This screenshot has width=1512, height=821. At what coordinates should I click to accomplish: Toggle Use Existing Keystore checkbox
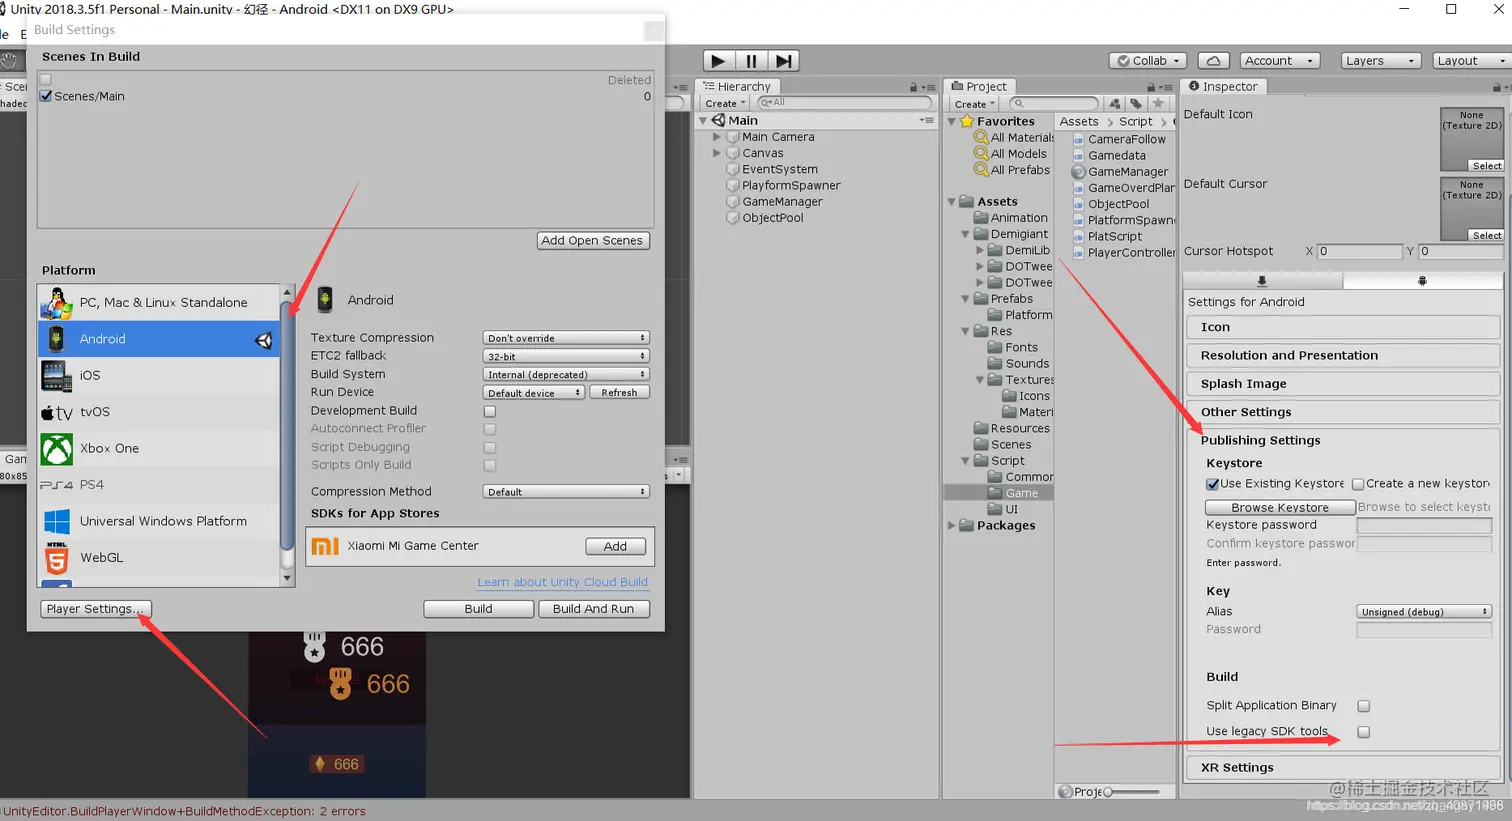pyautogui.click(x=1213, y=484)
